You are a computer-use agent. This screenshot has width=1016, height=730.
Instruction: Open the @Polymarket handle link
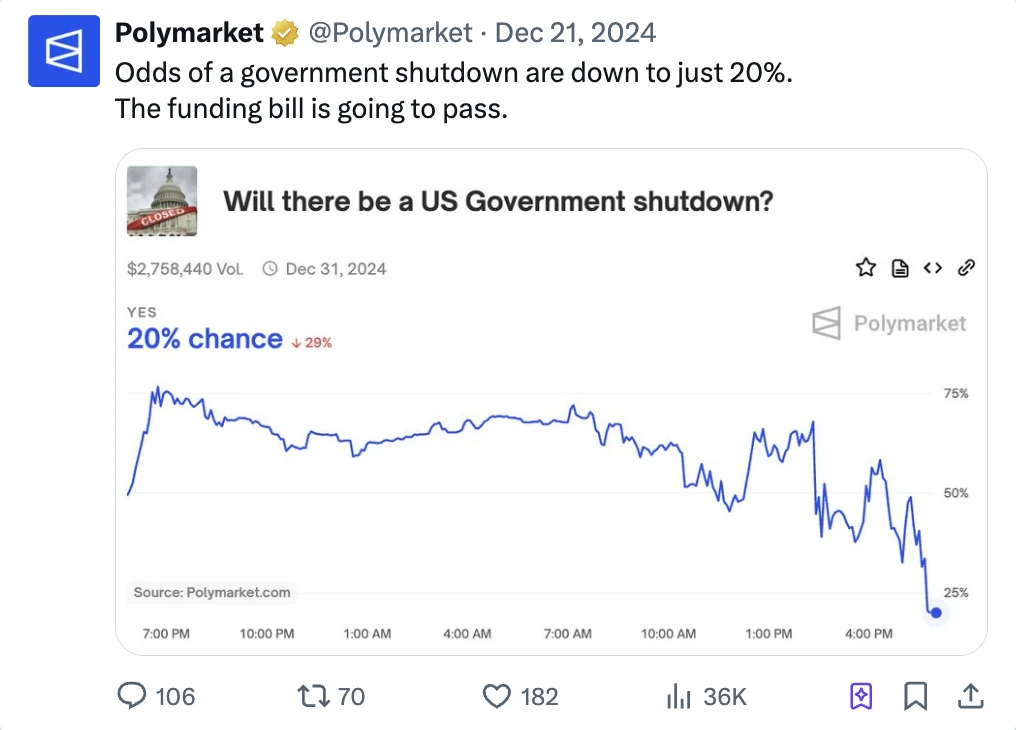[390, 33]
